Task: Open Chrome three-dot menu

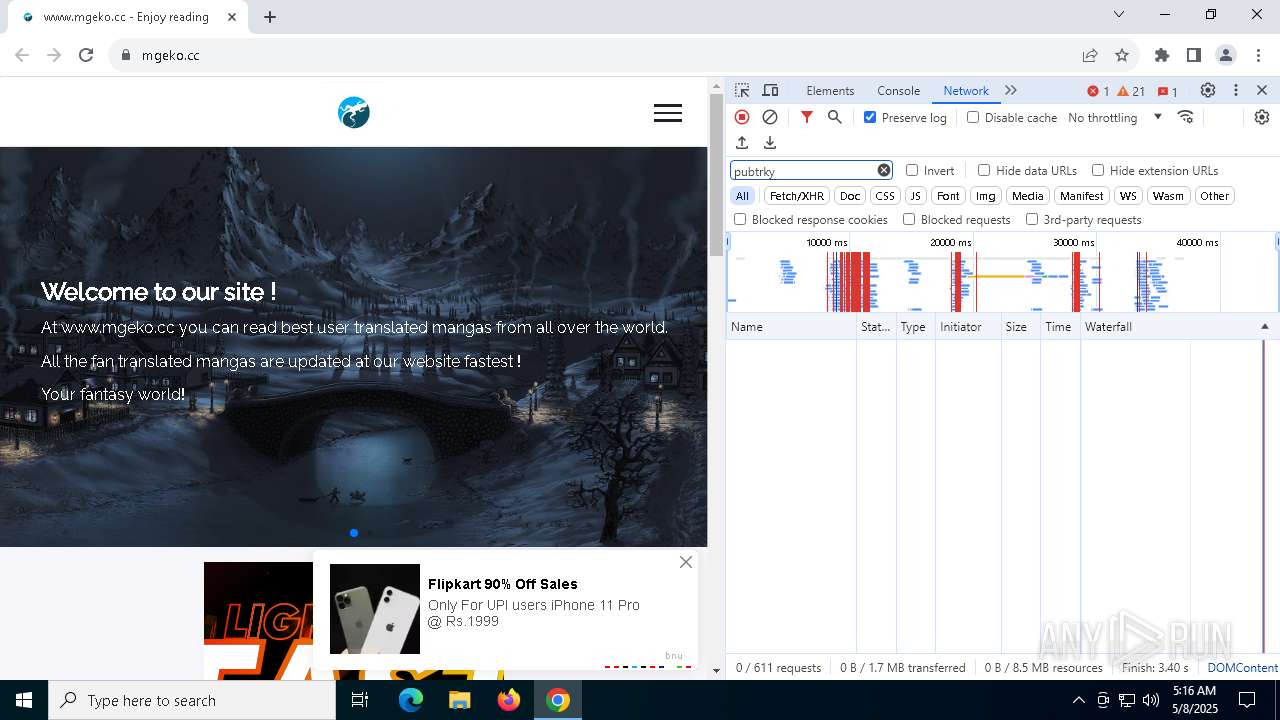Action: pyautogui.click(x=1258, y=55)
